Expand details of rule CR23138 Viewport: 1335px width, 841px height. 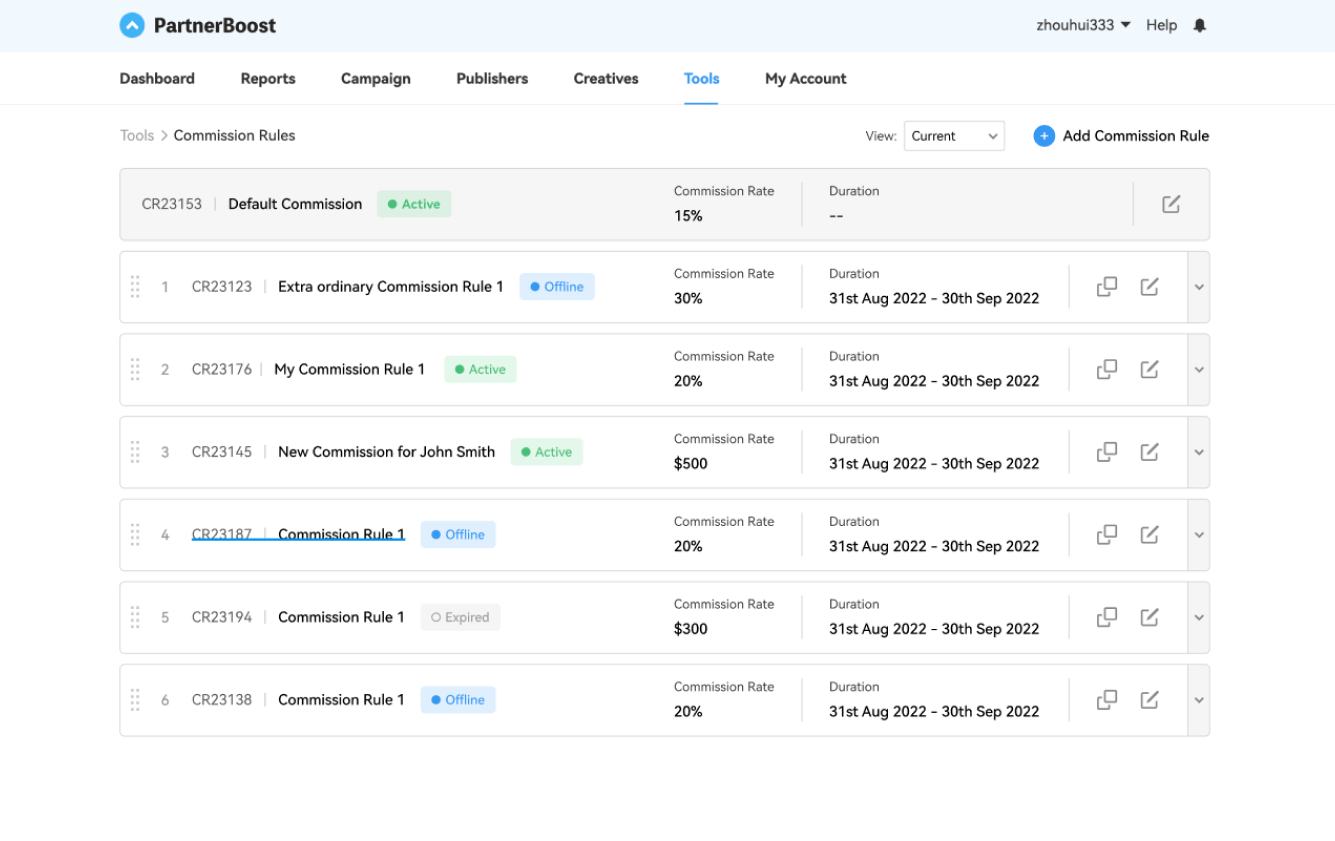pyautogui.click(x=1198, y=700)
